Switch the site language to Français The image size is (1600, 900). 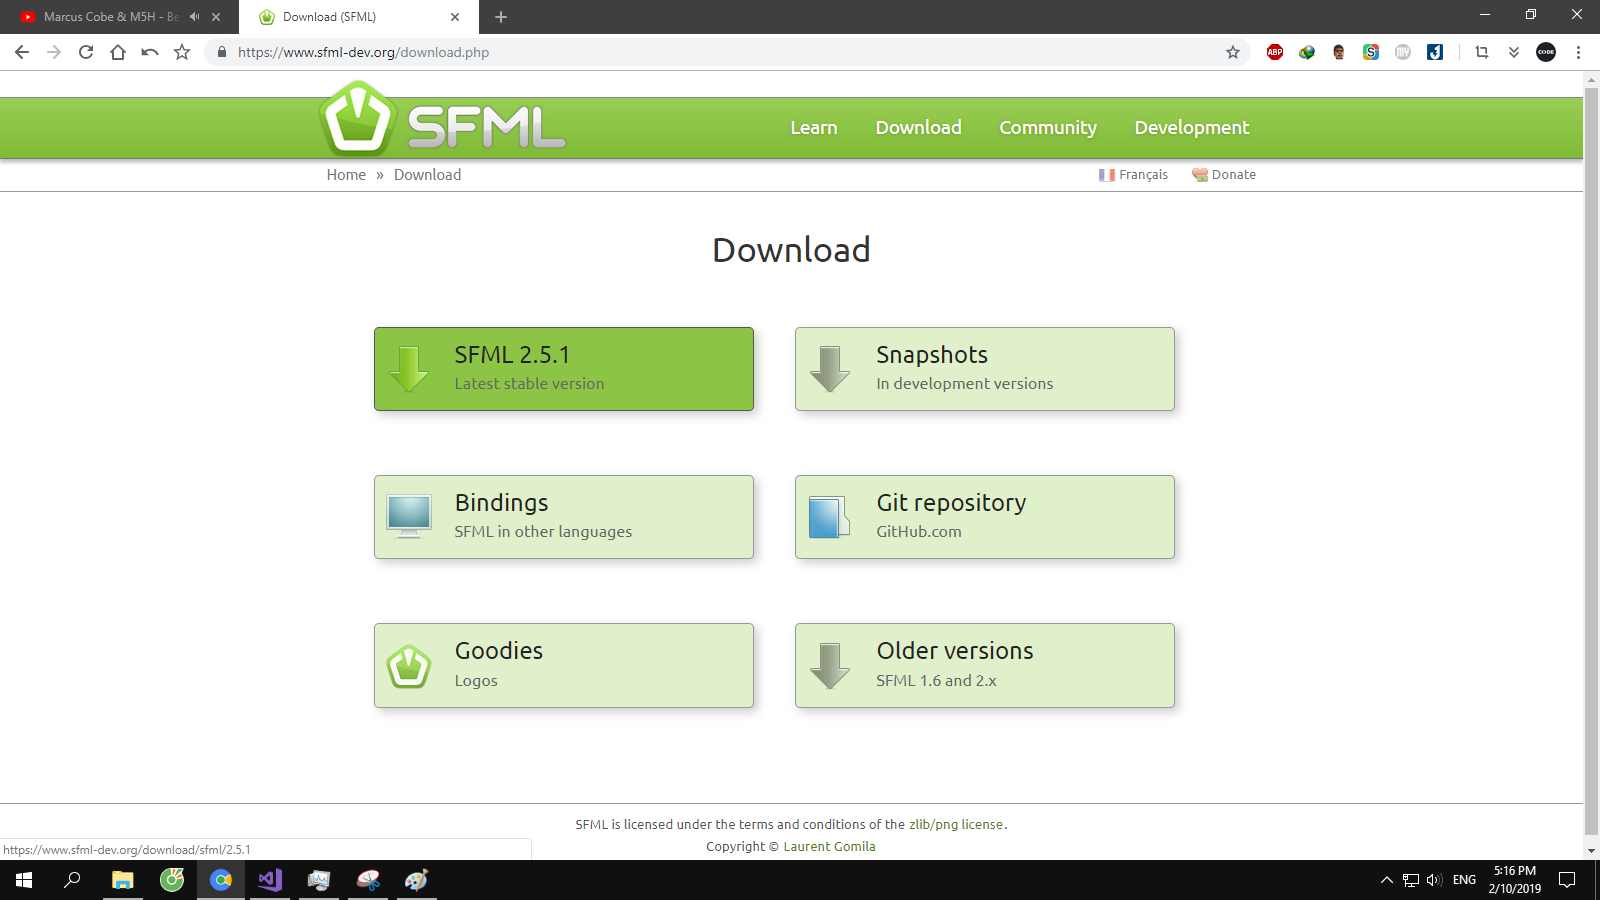[x=1133, y=175]
